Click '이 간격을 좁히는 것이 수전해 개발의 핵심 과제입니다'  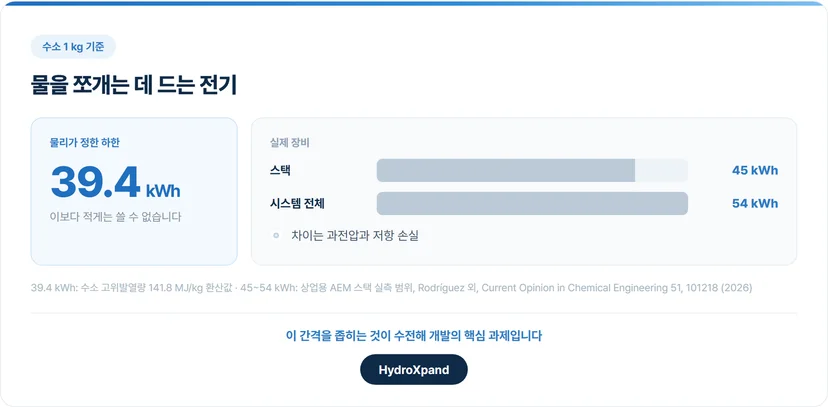(x=413, y=336)
